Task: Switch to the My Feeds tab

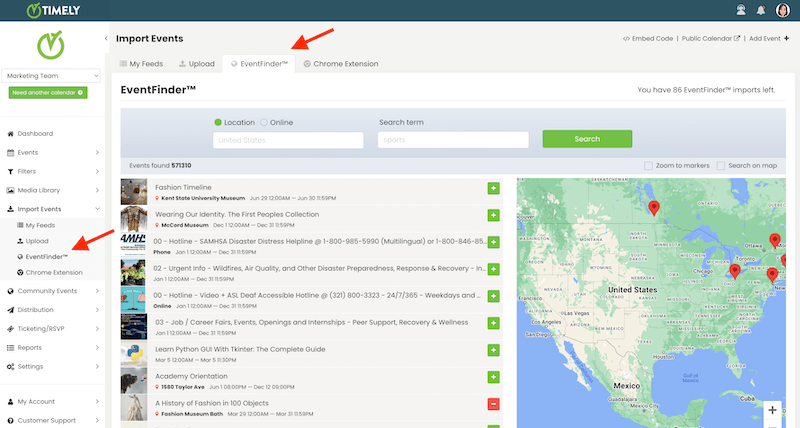Action: click(x=141, y=64)
